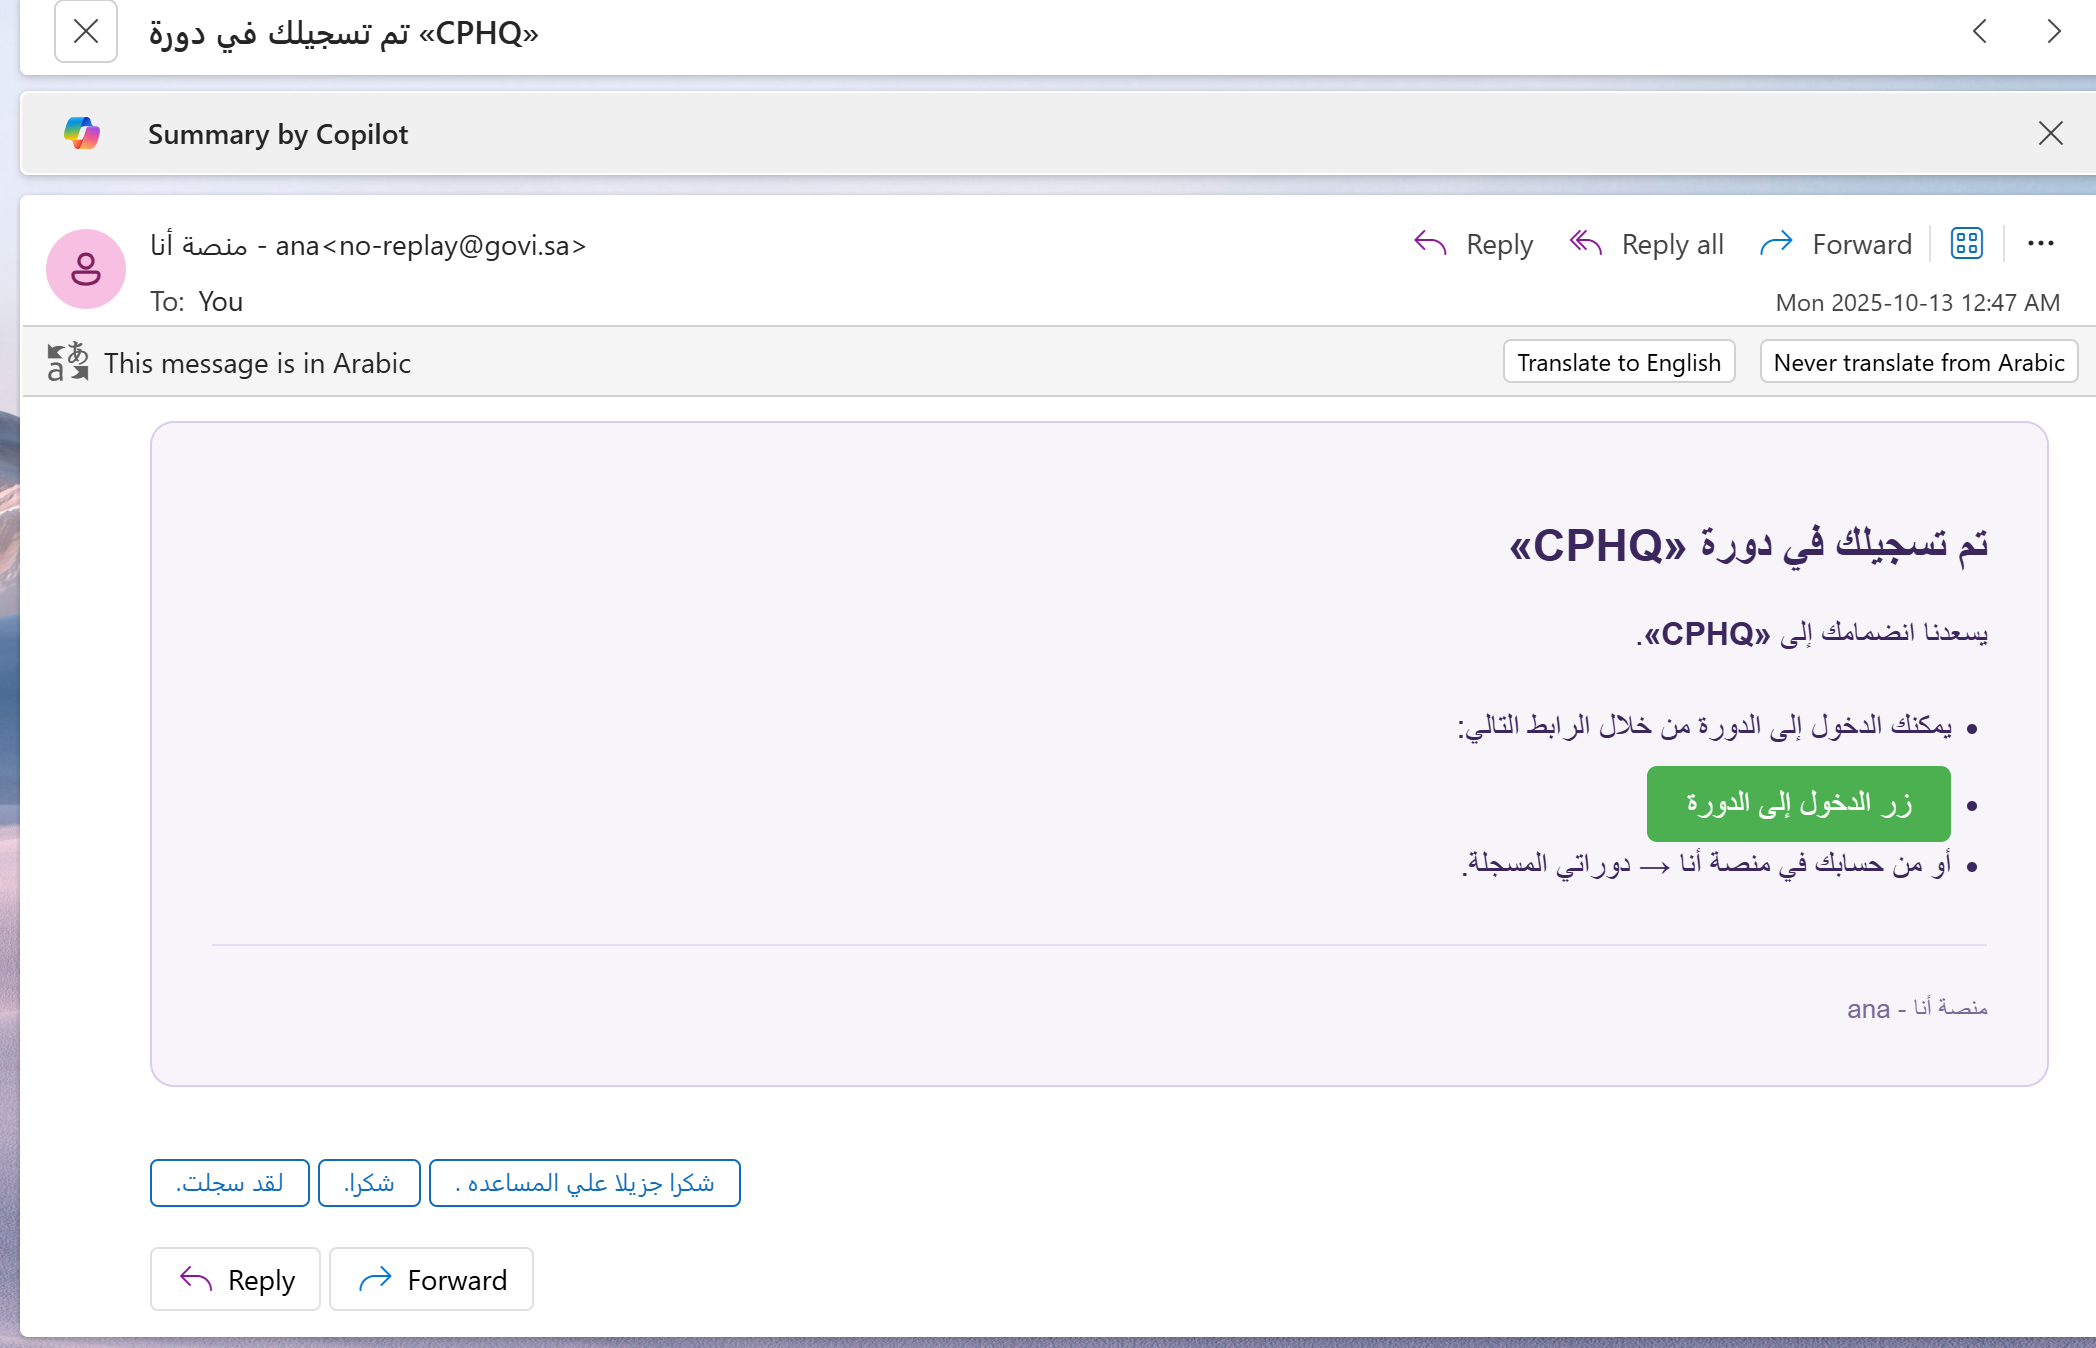Open more actions ellipsis menu
This screenshot has height=1348, width=2096.
[x=2040, y=243]
